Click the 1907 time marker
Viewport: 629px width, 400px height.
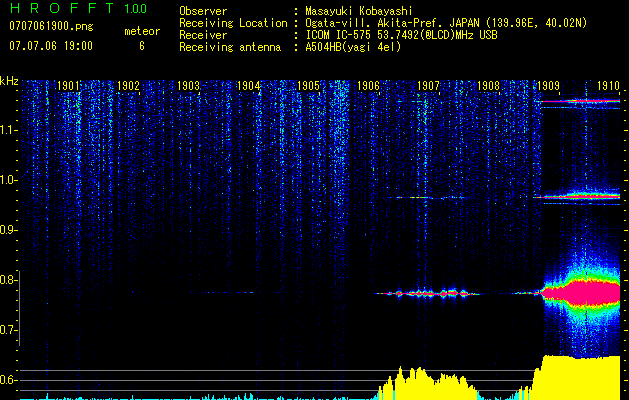pos(428,86)
